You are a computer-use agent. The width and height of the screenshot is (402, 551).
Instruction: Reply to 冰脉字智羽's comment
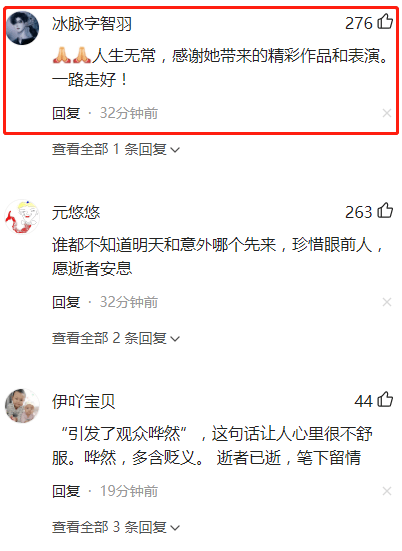click(66, 113)
